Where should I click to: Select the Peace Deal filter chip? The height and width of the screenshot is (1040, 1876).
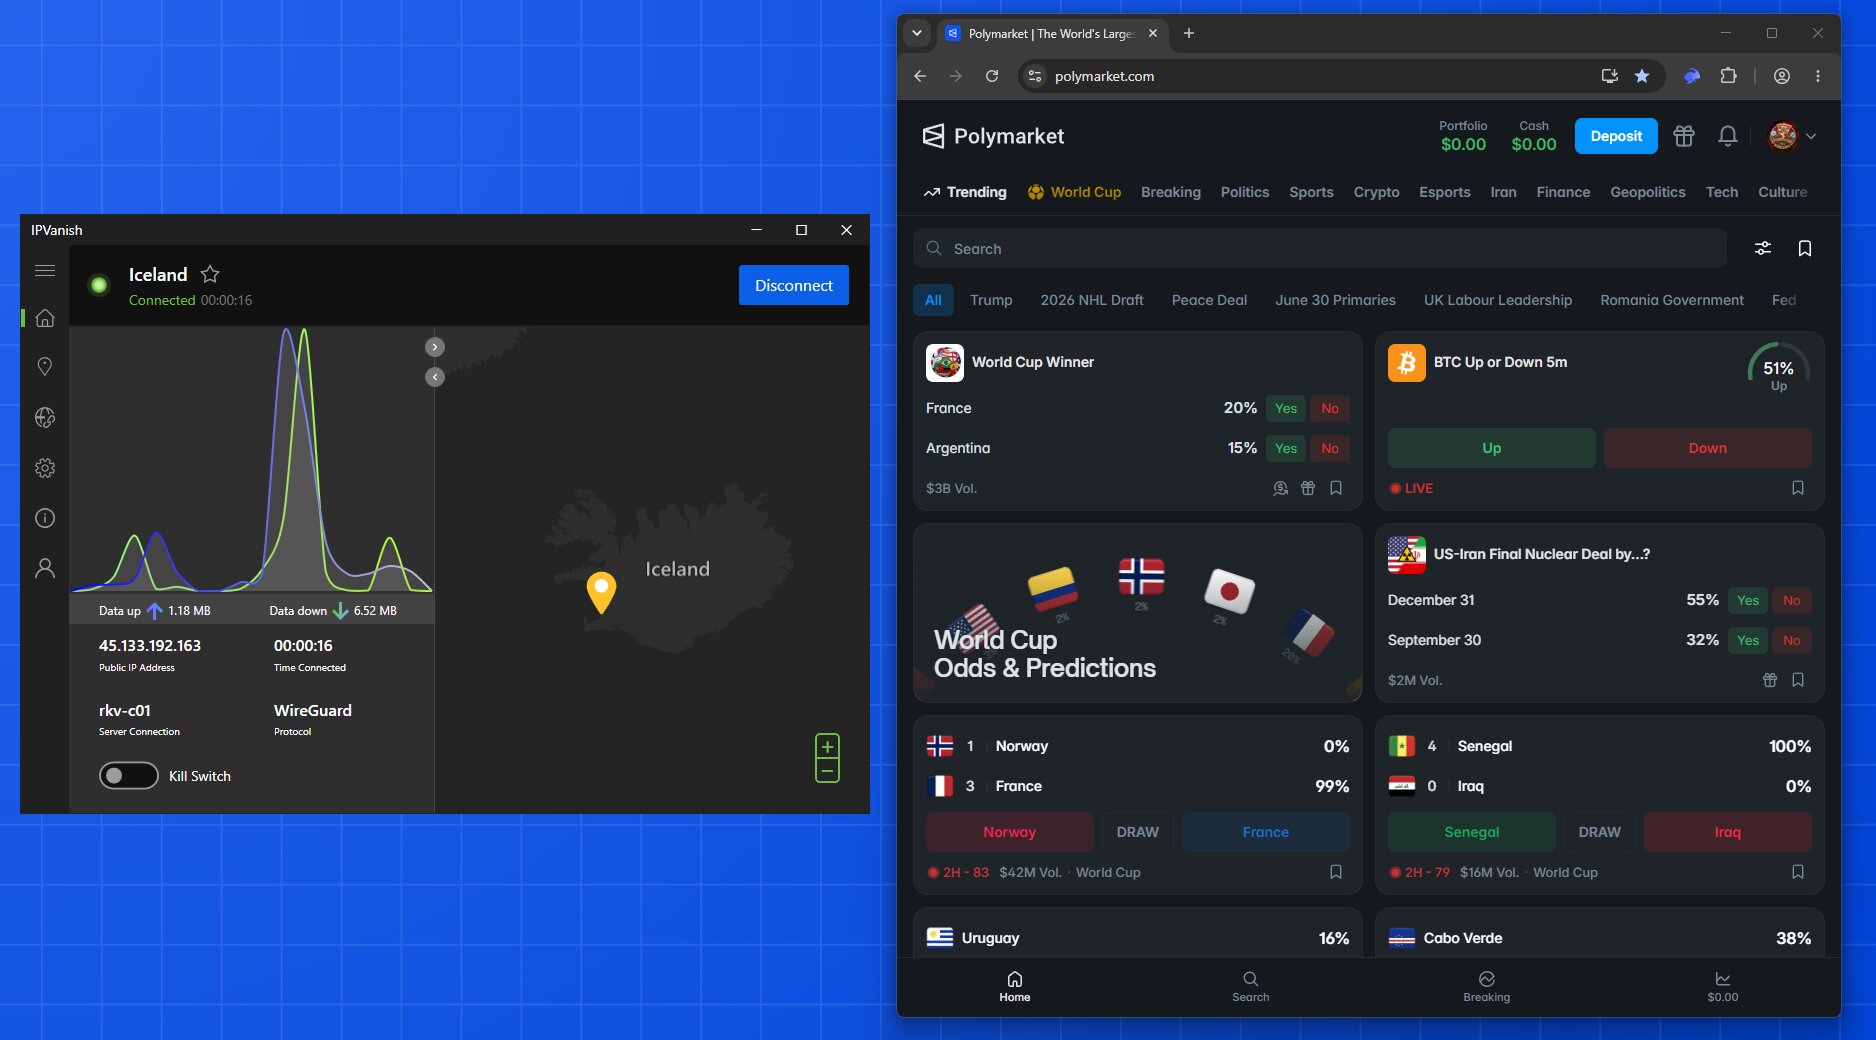tap(1209, 300)
